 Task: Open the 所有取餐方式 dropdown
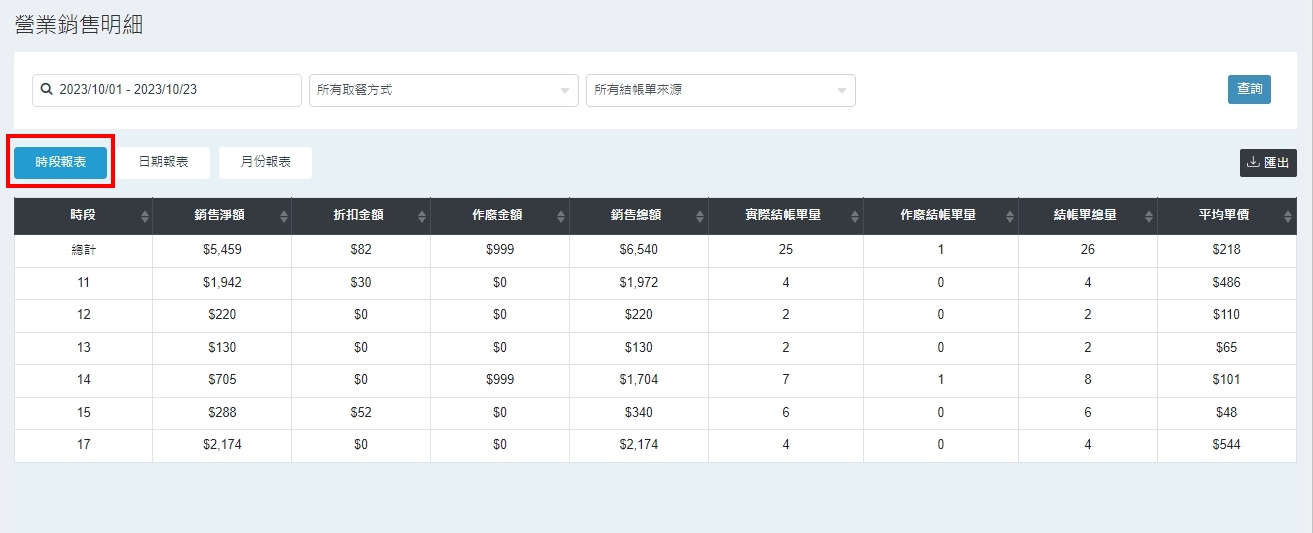coord(443,90)
